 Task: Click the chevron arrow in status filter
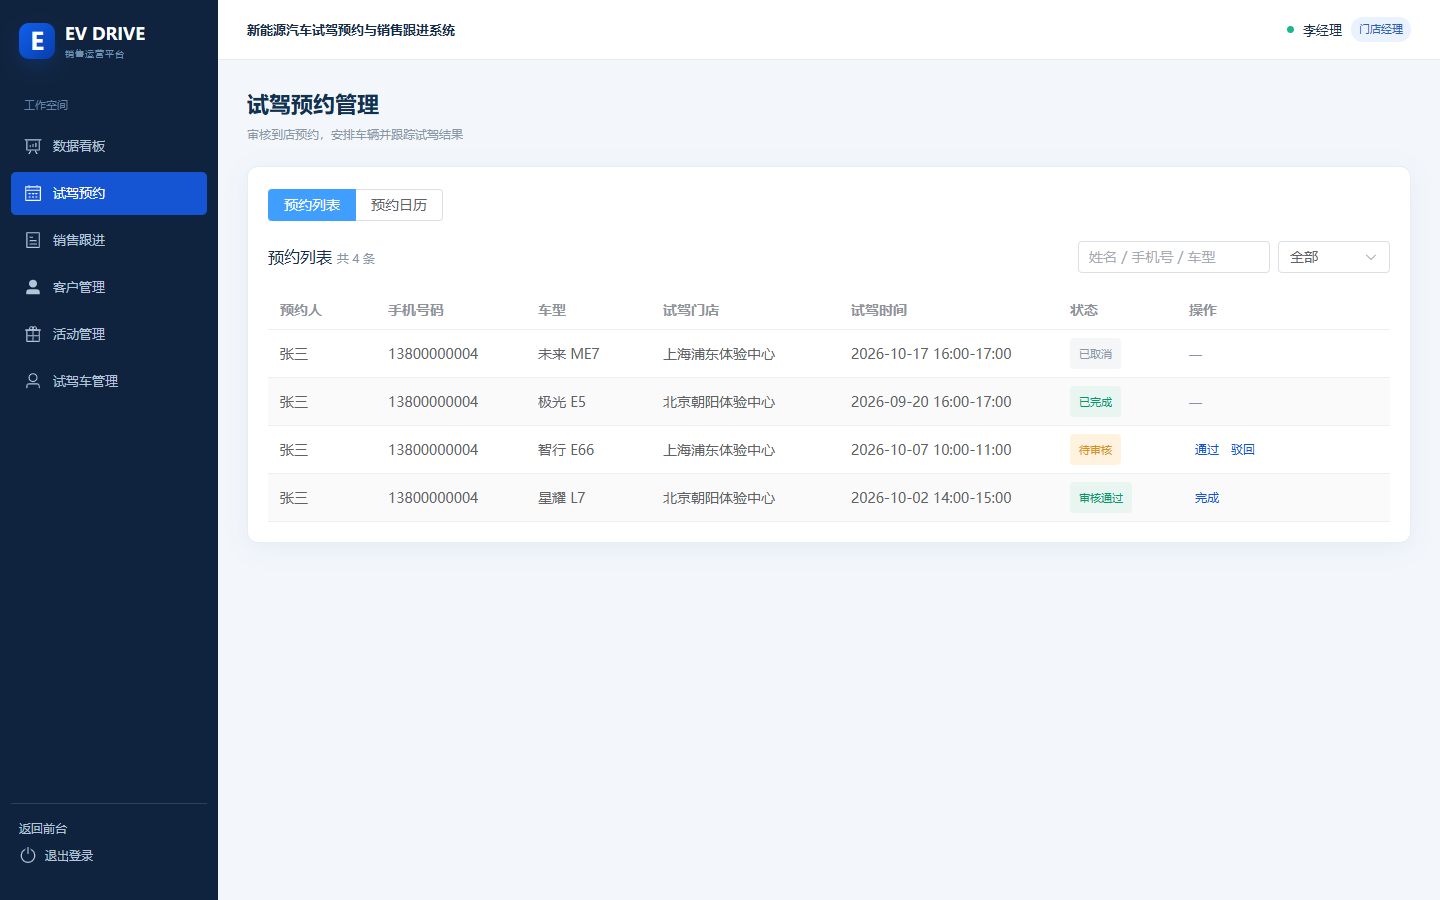[1371, 257]
